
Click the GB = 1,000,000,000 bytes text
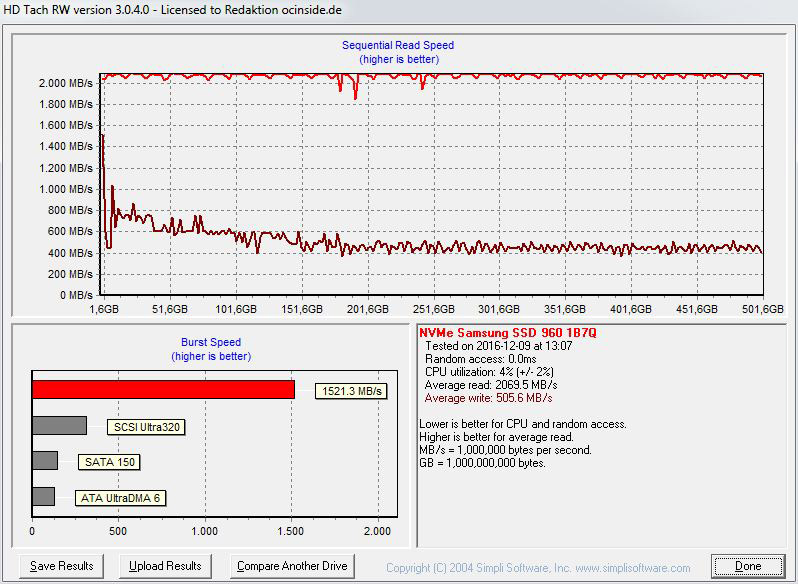click(x=482, y=463)
